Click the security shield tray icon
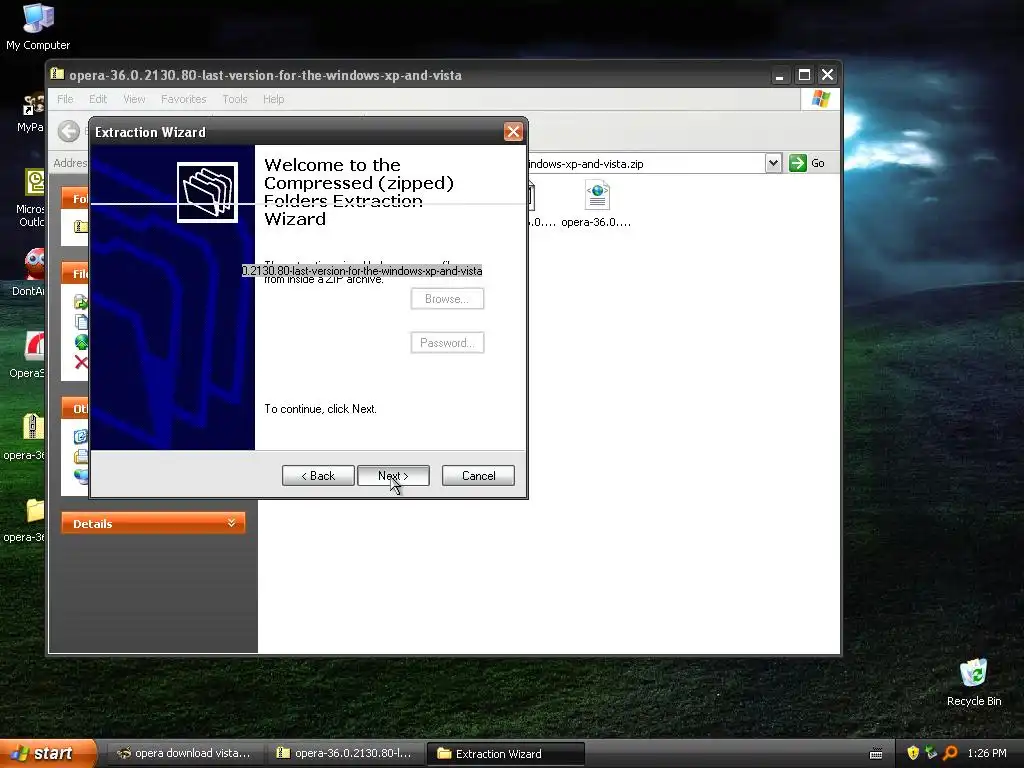 [912, 753]
